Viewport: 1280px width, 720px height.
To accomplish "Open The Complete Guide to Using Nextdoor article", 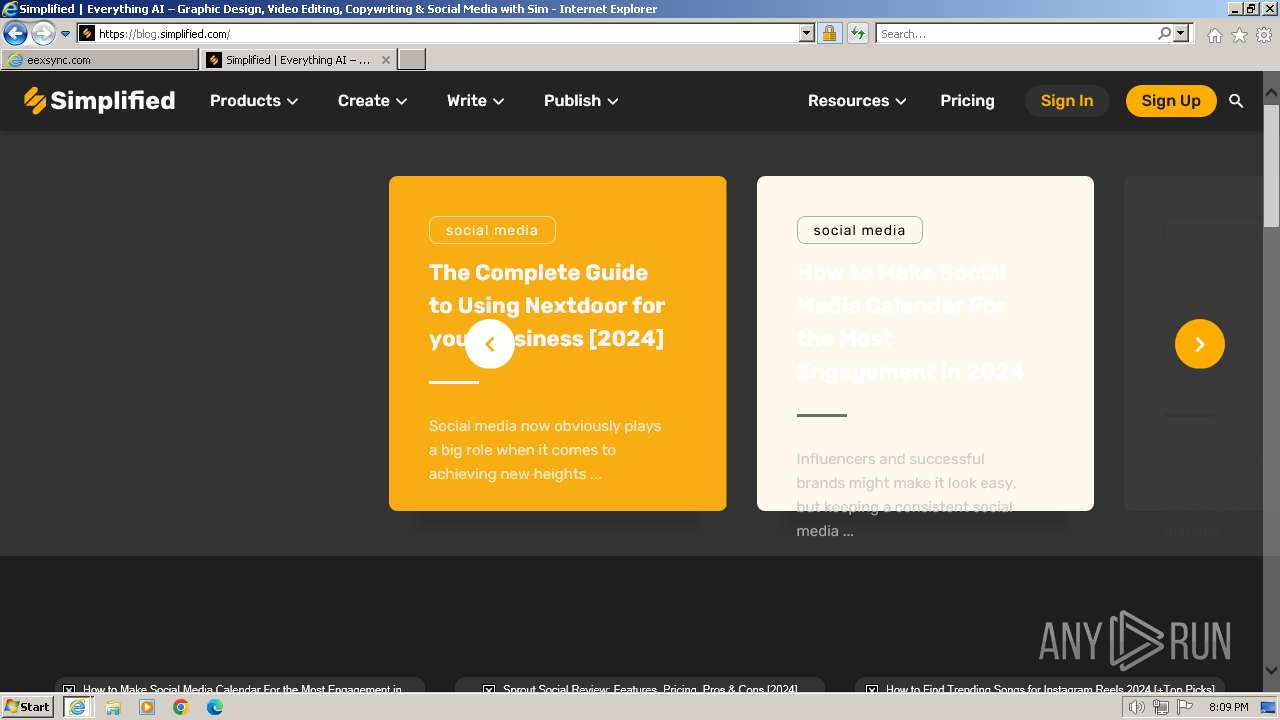I will [x=547, y=305].
